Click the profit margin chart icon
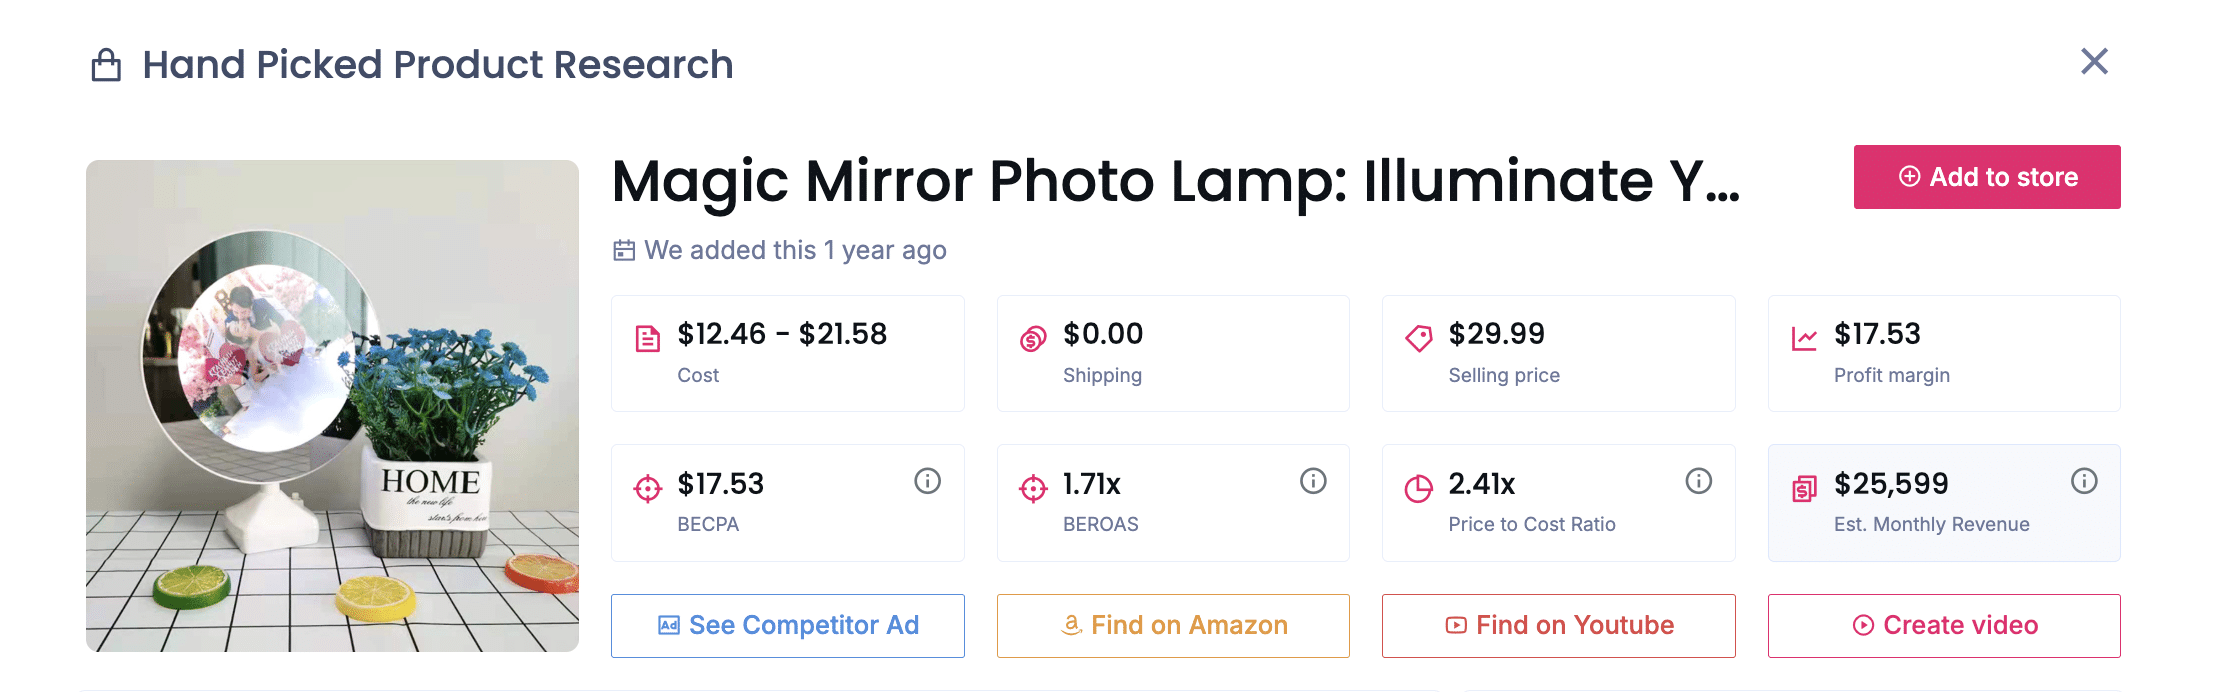The height and width of the screenshot is (692, 2214). tap(1804, 336)
